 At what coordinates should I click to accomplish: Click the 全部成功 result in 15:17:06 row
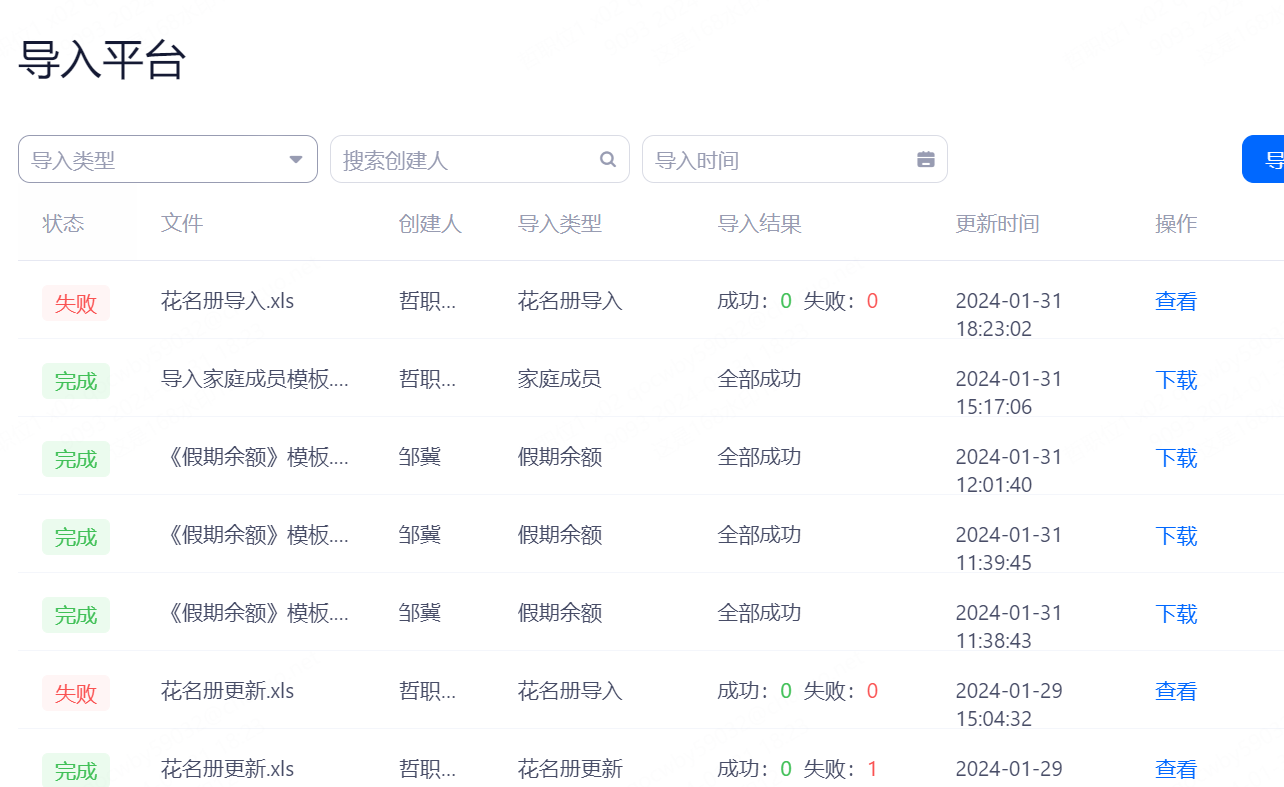pyautogui.click(x=760, y=379)
